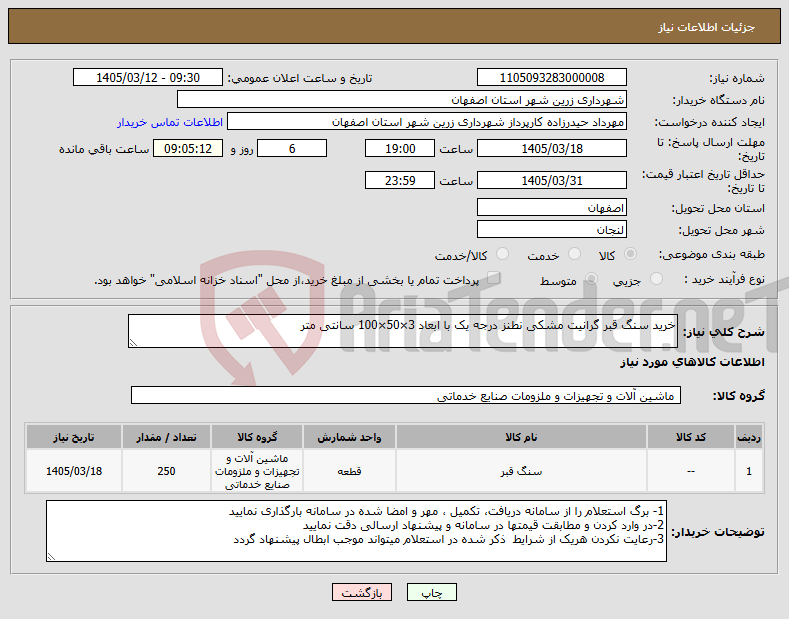The image size is (789, 619).
Task: Click the delivery province field اصفهان
Action: click(x=551, y=207)
